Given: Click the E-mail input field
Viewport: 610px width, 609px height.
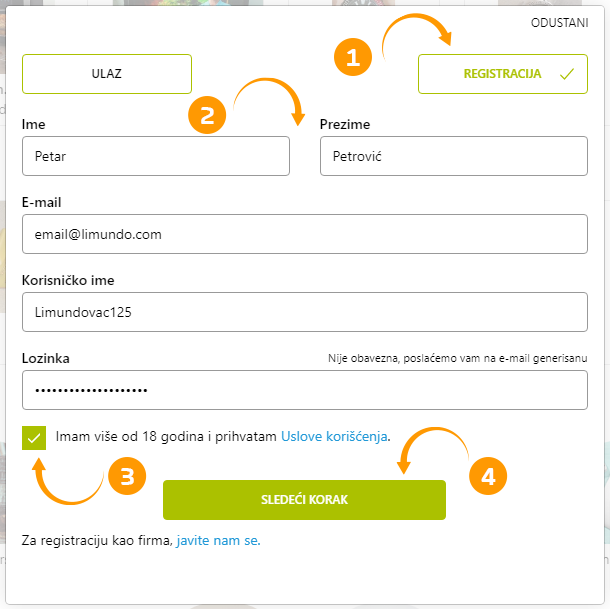Looking at the screenshot, I should coord(305,234).
